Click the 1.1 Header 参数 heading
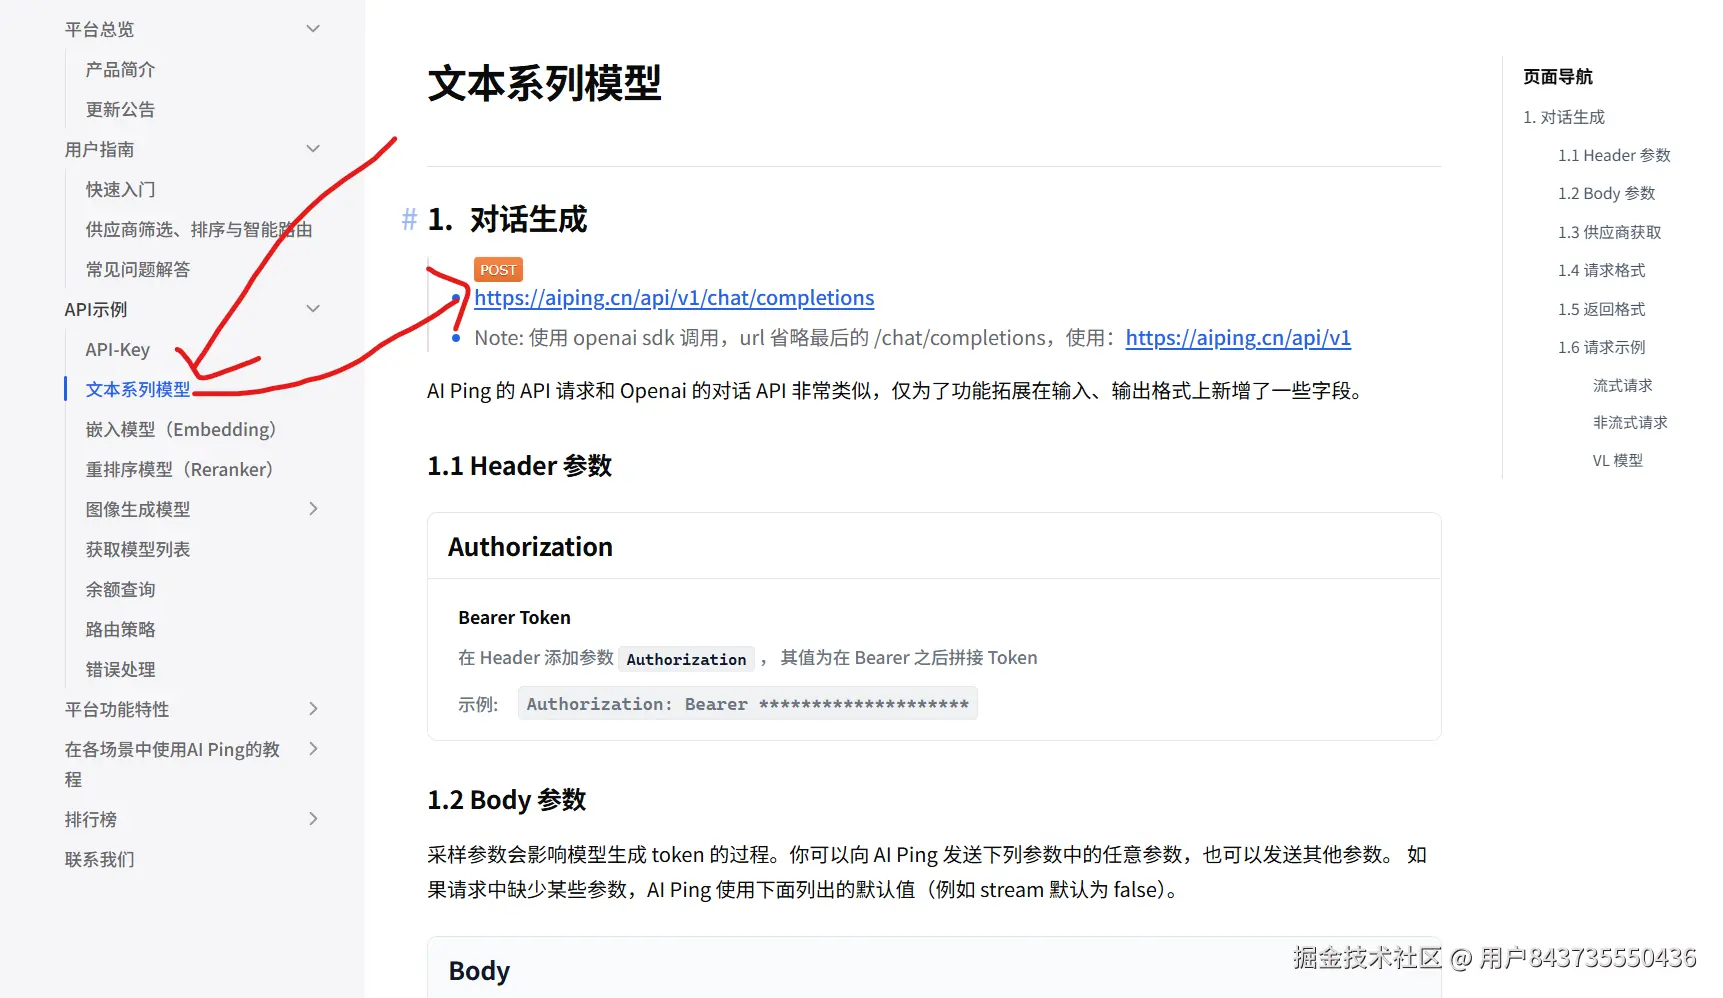Image resolution: width=1723 pixels, height=998 pixels. click(519, 466)
